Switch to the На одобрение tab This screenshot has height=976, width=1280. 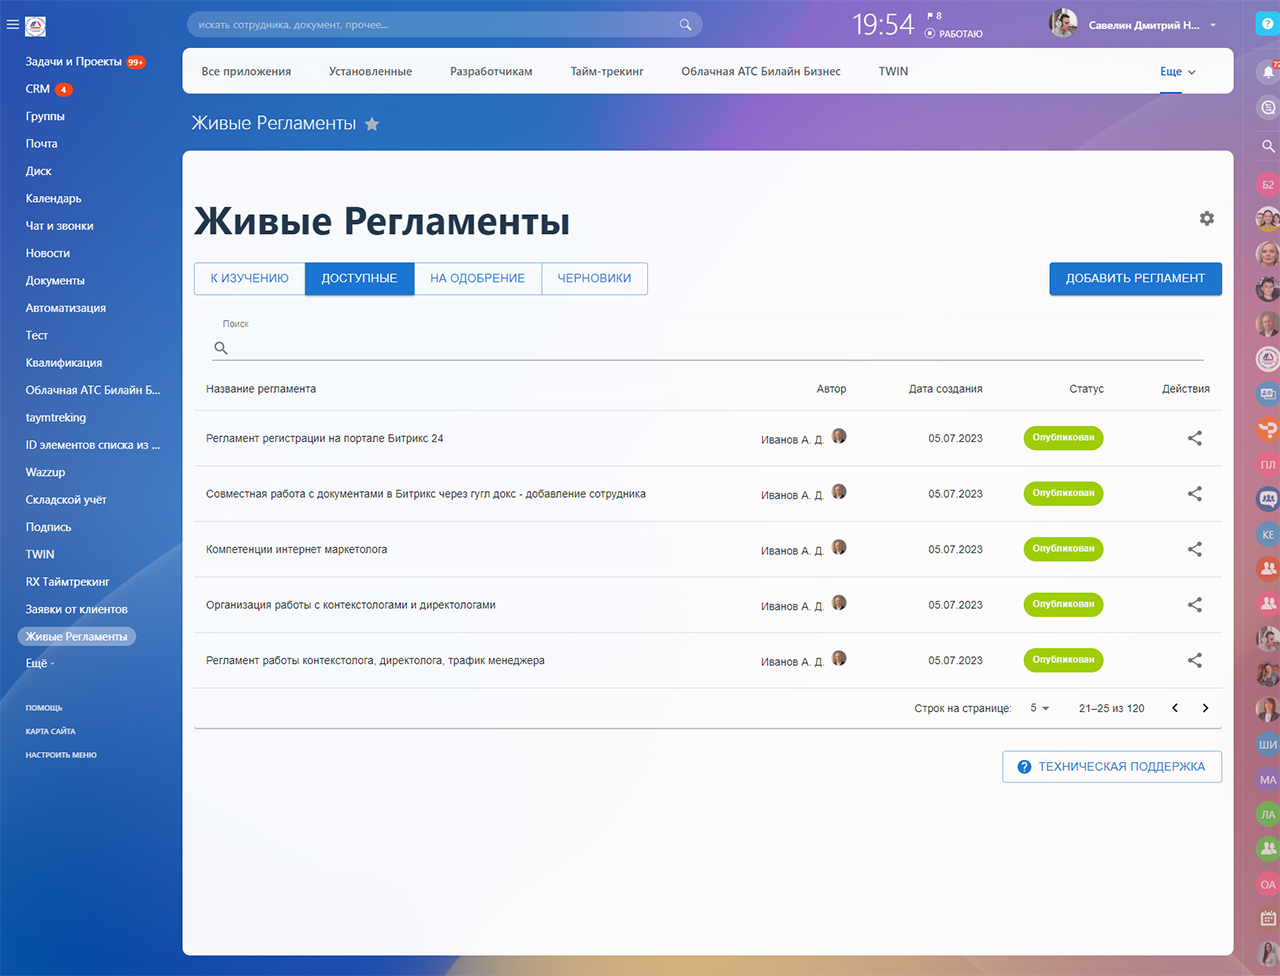pyautogui.click(x=477, y=279)
